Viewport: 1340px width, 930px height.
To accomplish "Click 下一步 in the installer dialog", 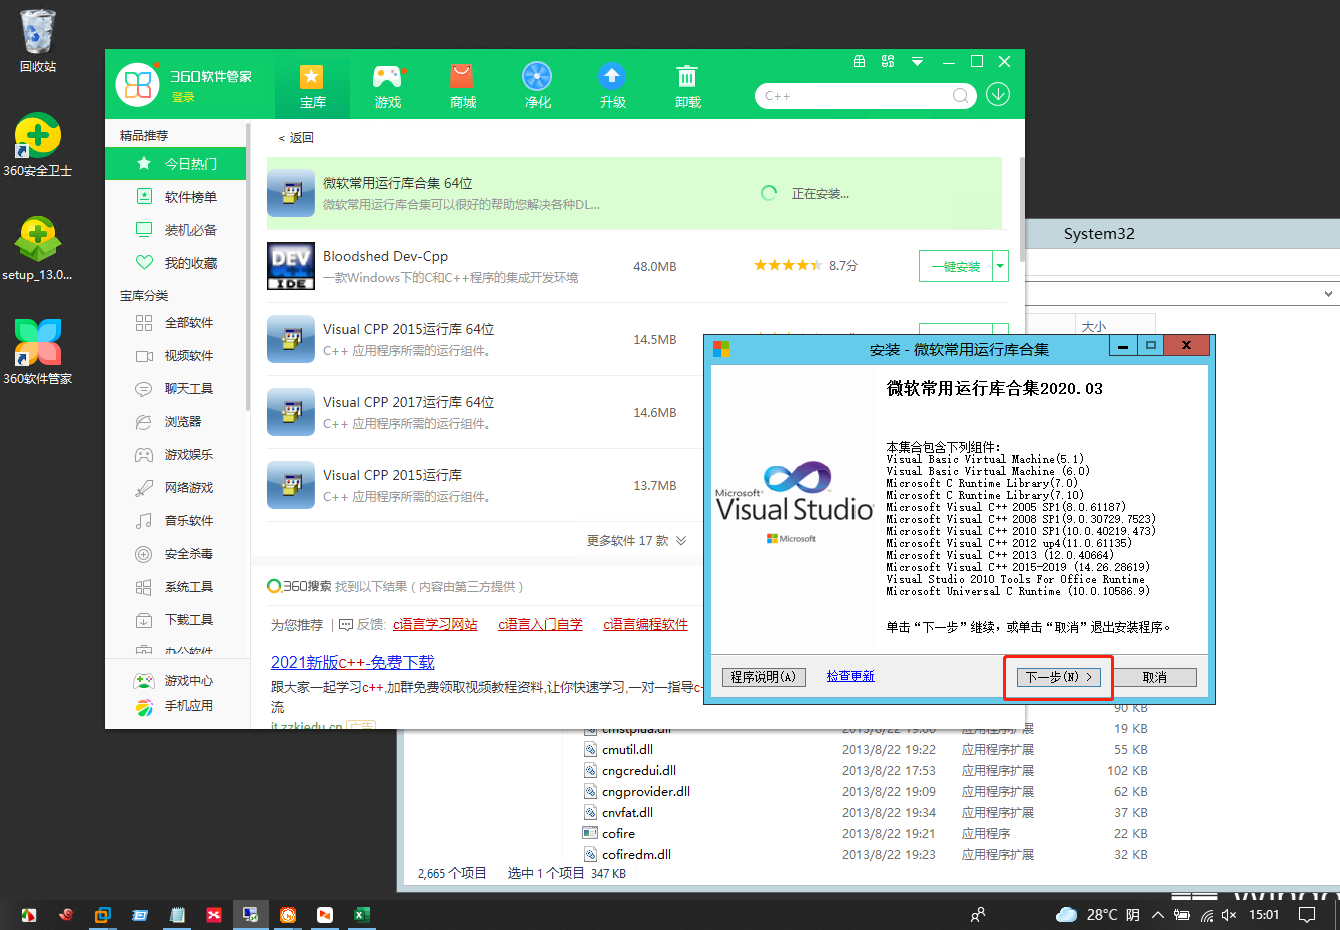I will [1057, 677].
